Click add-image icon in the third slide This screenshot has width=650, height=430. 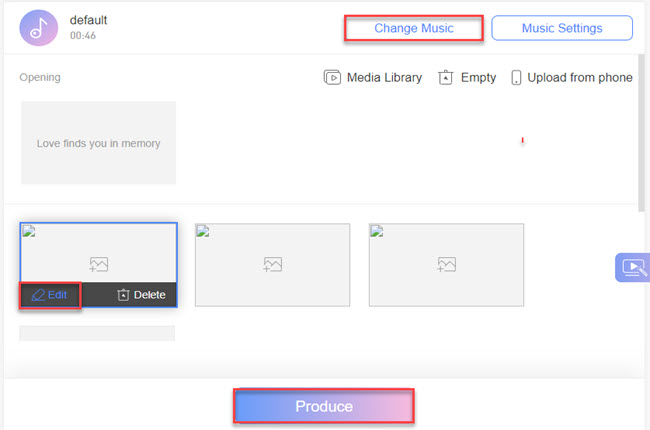click(x=446, y=265)
